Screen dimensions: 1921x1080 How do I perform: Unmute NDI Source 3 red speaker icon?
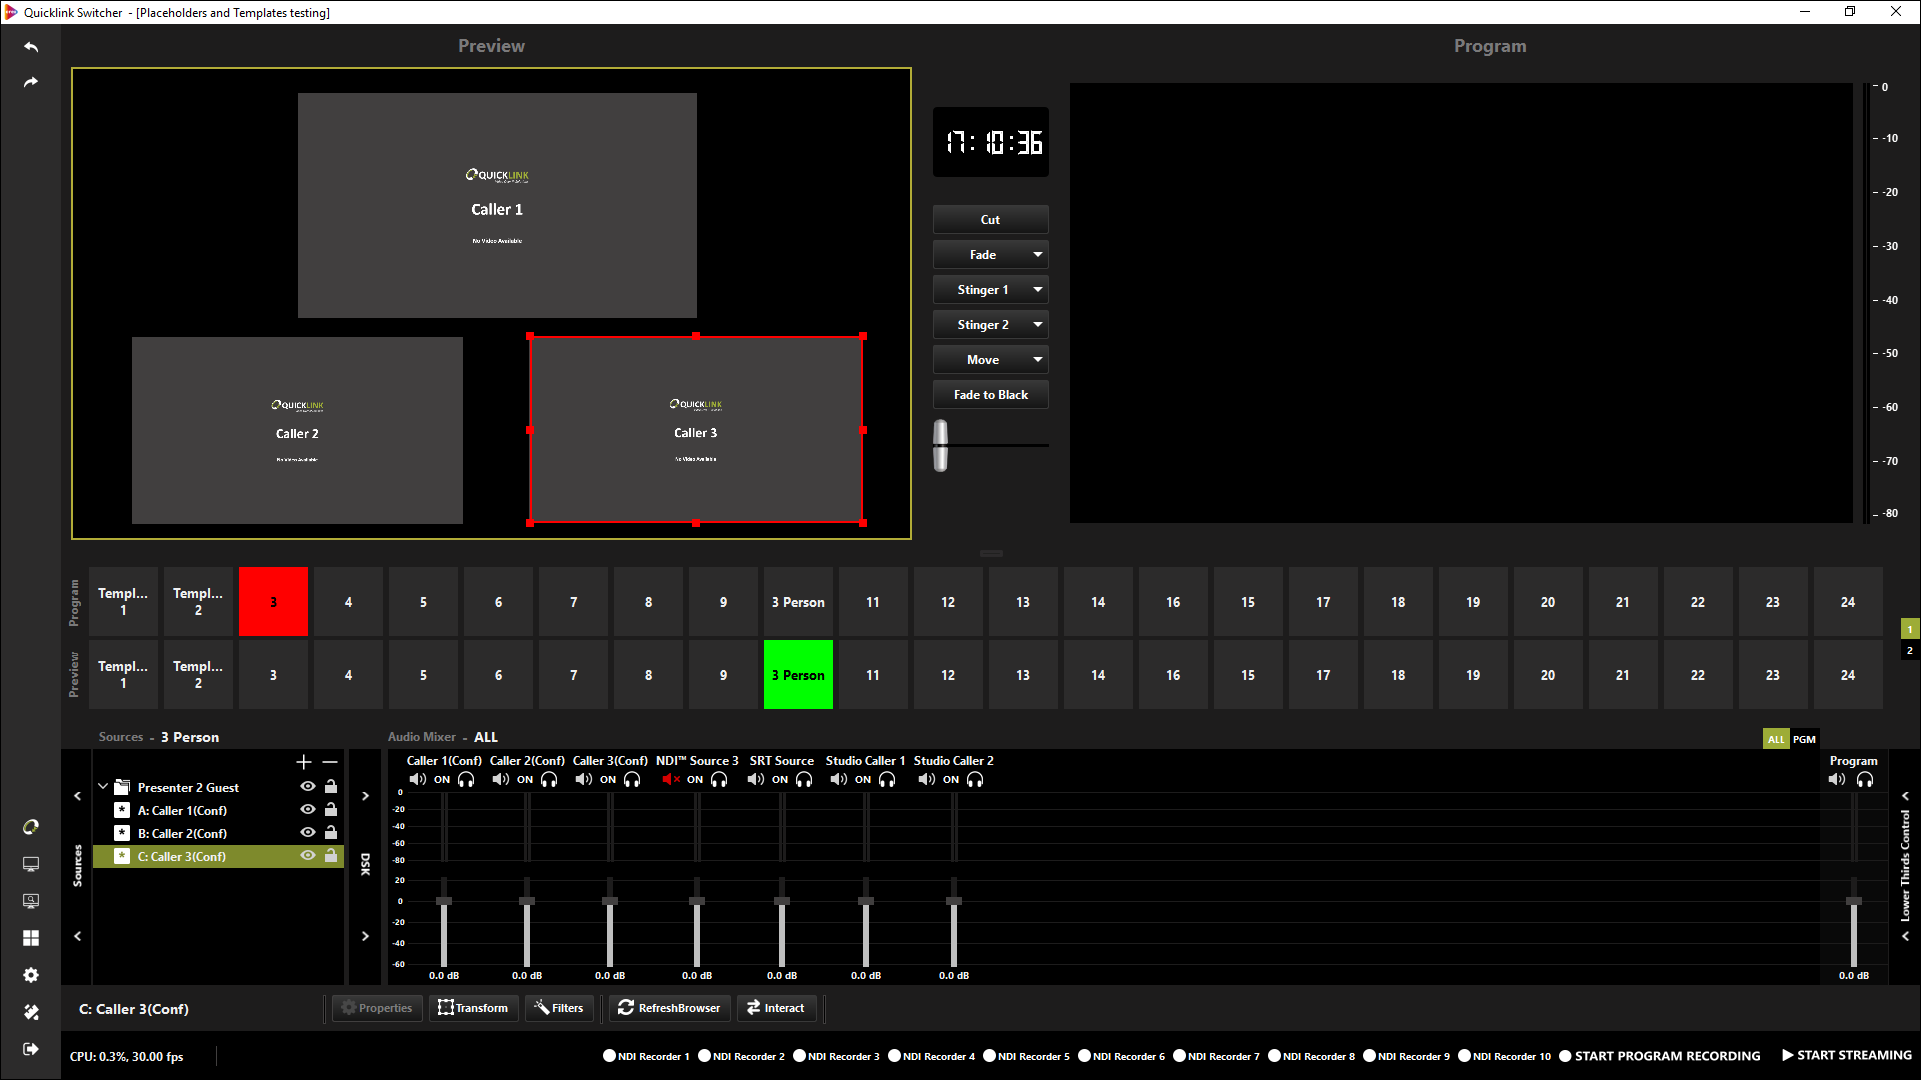pyautogui.click(x=670, y=779)
